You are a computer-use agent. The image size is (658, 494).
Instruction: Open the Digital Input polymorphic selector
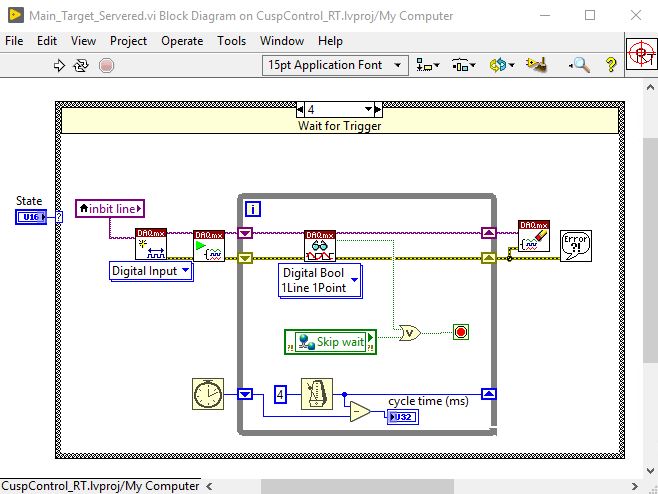pyautogui.click(x=151, y=271)
